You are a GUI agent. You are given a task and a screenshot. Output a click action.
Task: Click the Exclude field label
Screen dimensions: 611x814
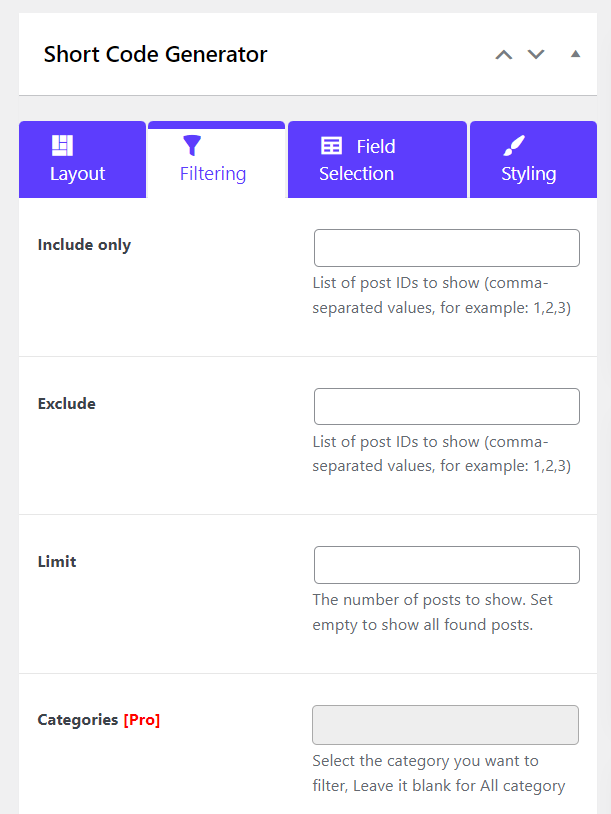[67, 404]
